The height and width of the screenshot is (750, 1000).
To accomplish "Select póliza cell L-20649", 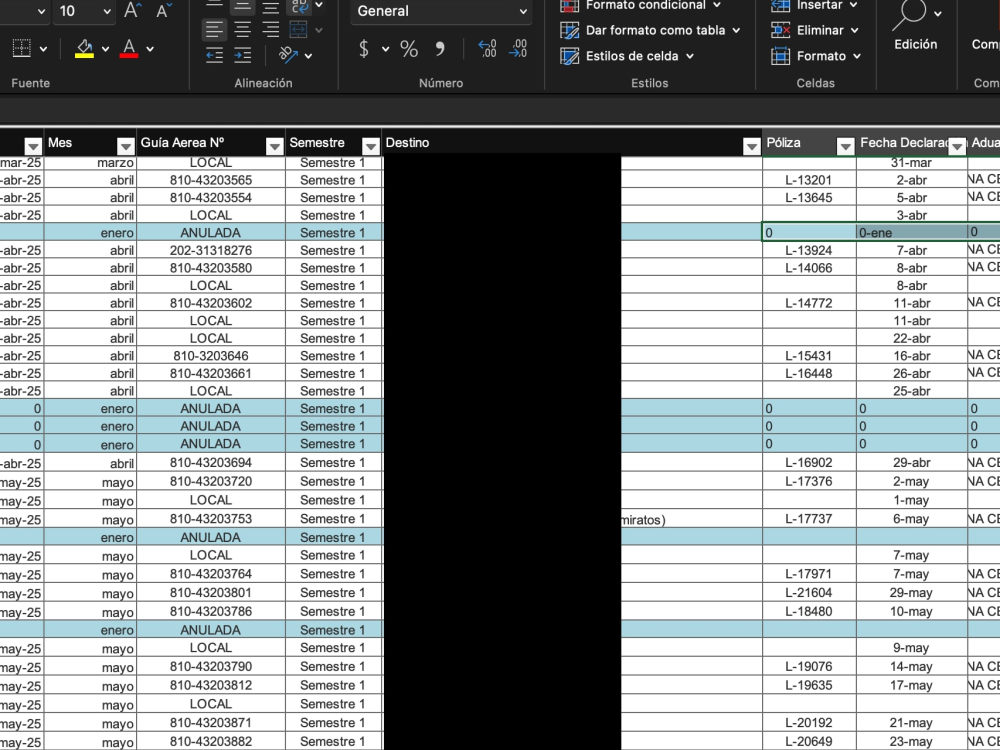I will (809, 742).
